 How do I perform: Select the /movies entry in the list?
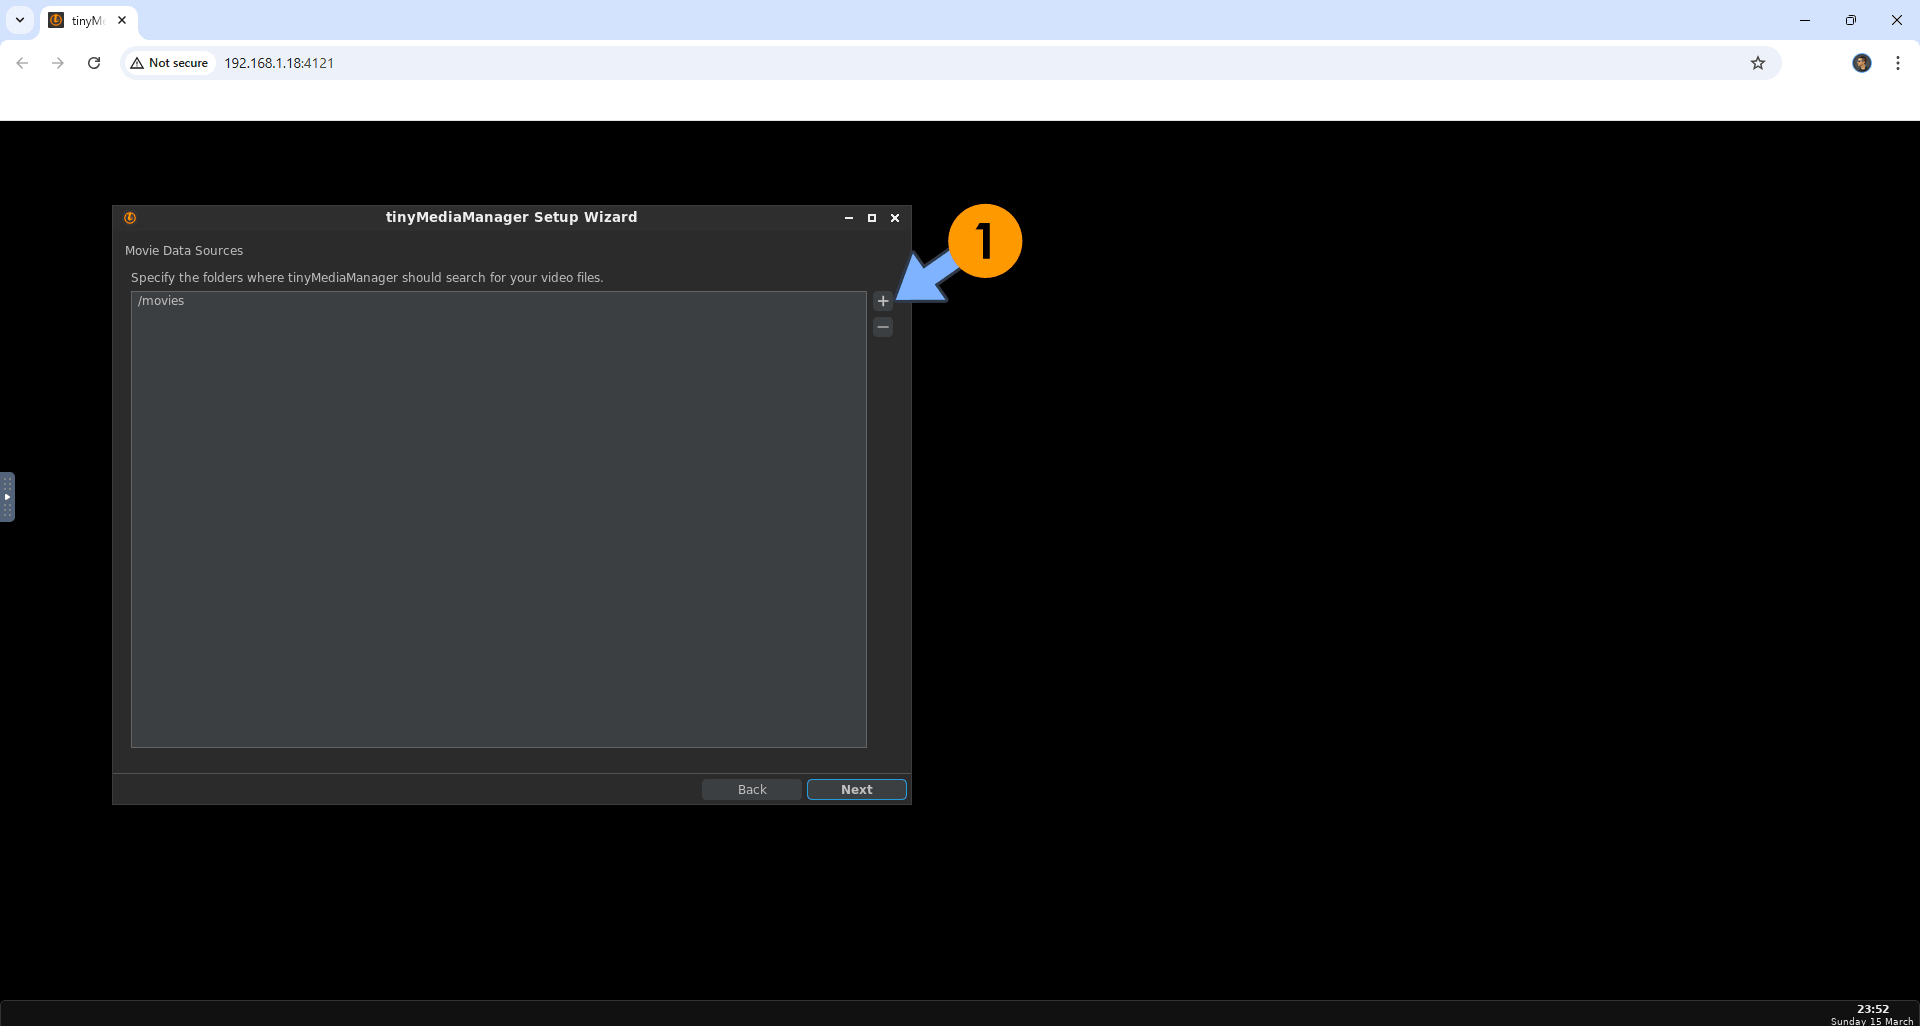click(162, 301)
